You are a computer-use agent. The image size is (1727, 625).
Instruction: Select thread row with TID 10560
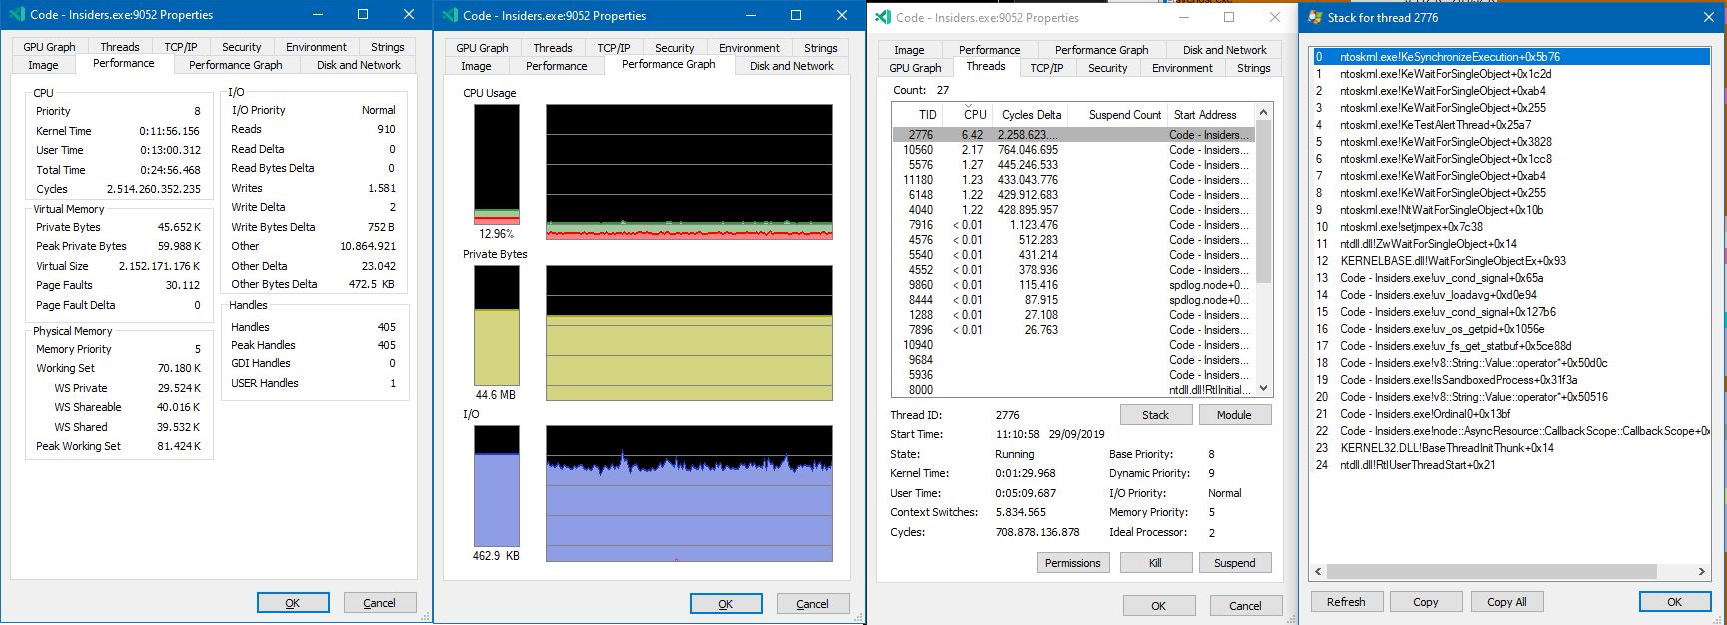point(1073,150)
